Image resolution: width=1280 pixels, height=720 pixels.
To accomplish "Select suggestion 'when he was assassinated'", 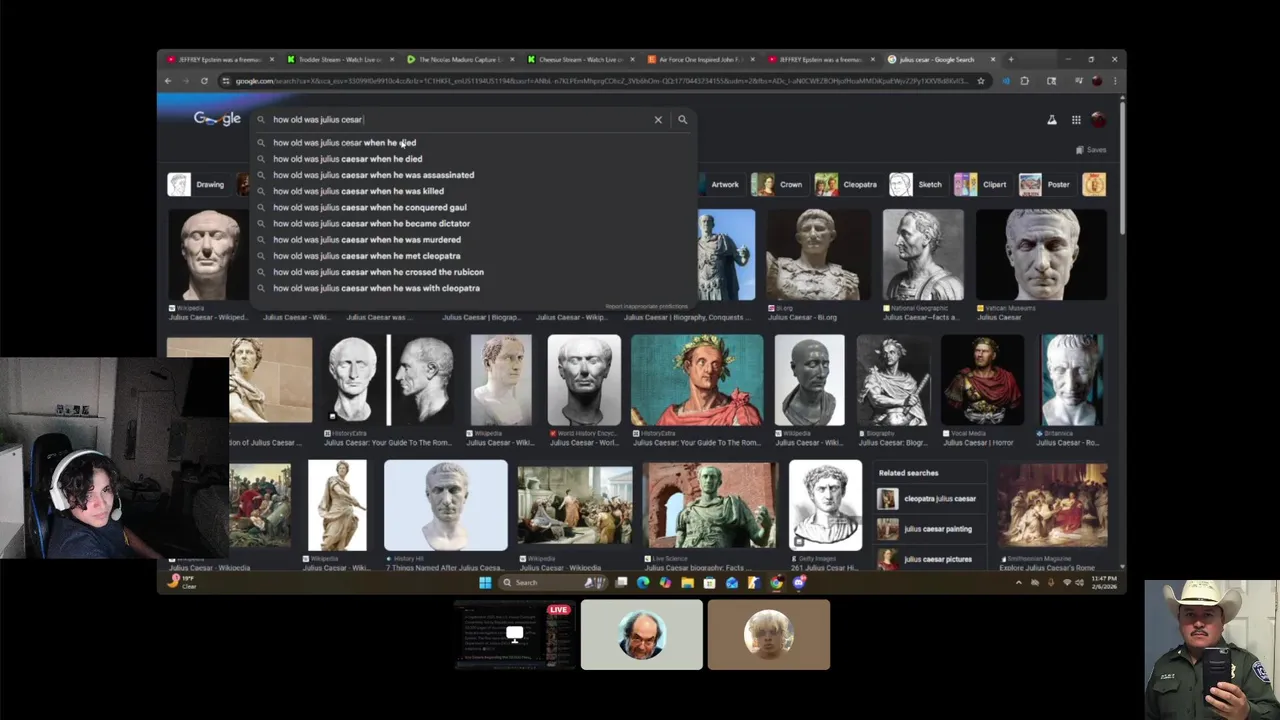I will 373,175.
